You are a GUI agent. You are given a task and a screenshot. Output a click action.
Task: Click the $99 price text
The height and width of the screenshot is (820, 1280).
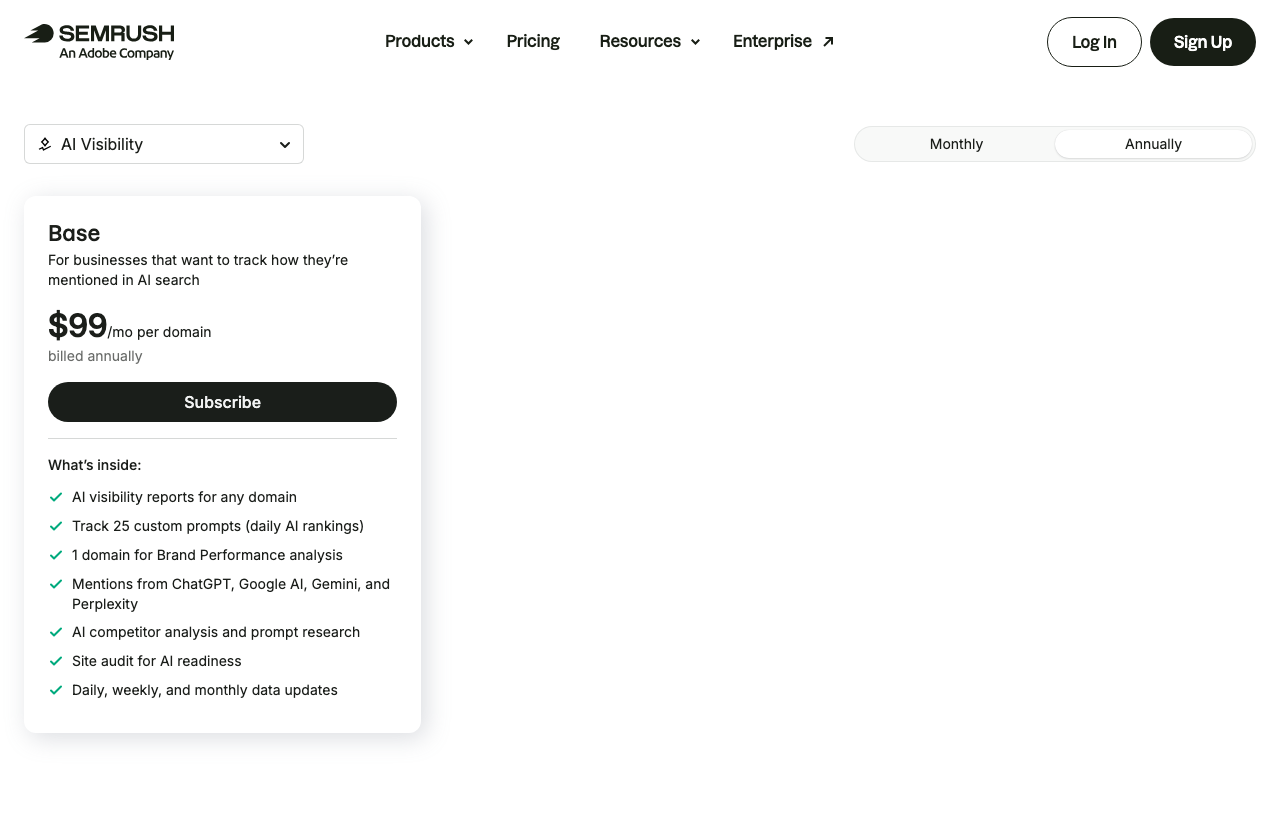point(77,326)
